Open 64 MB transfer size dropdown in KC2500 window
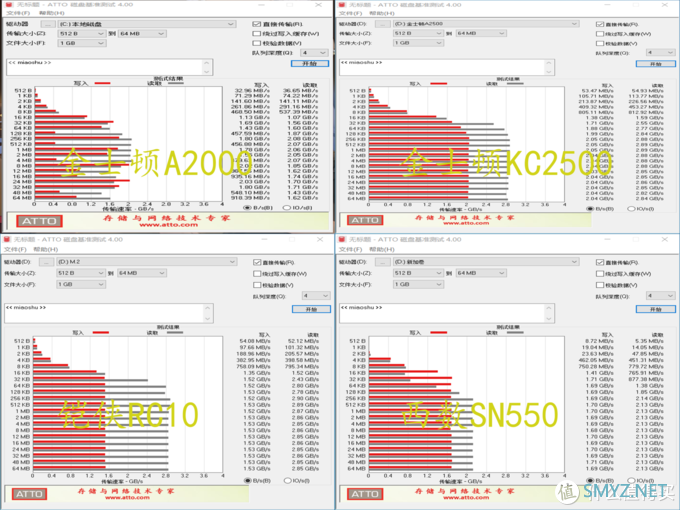 click(x=481, y=33)
